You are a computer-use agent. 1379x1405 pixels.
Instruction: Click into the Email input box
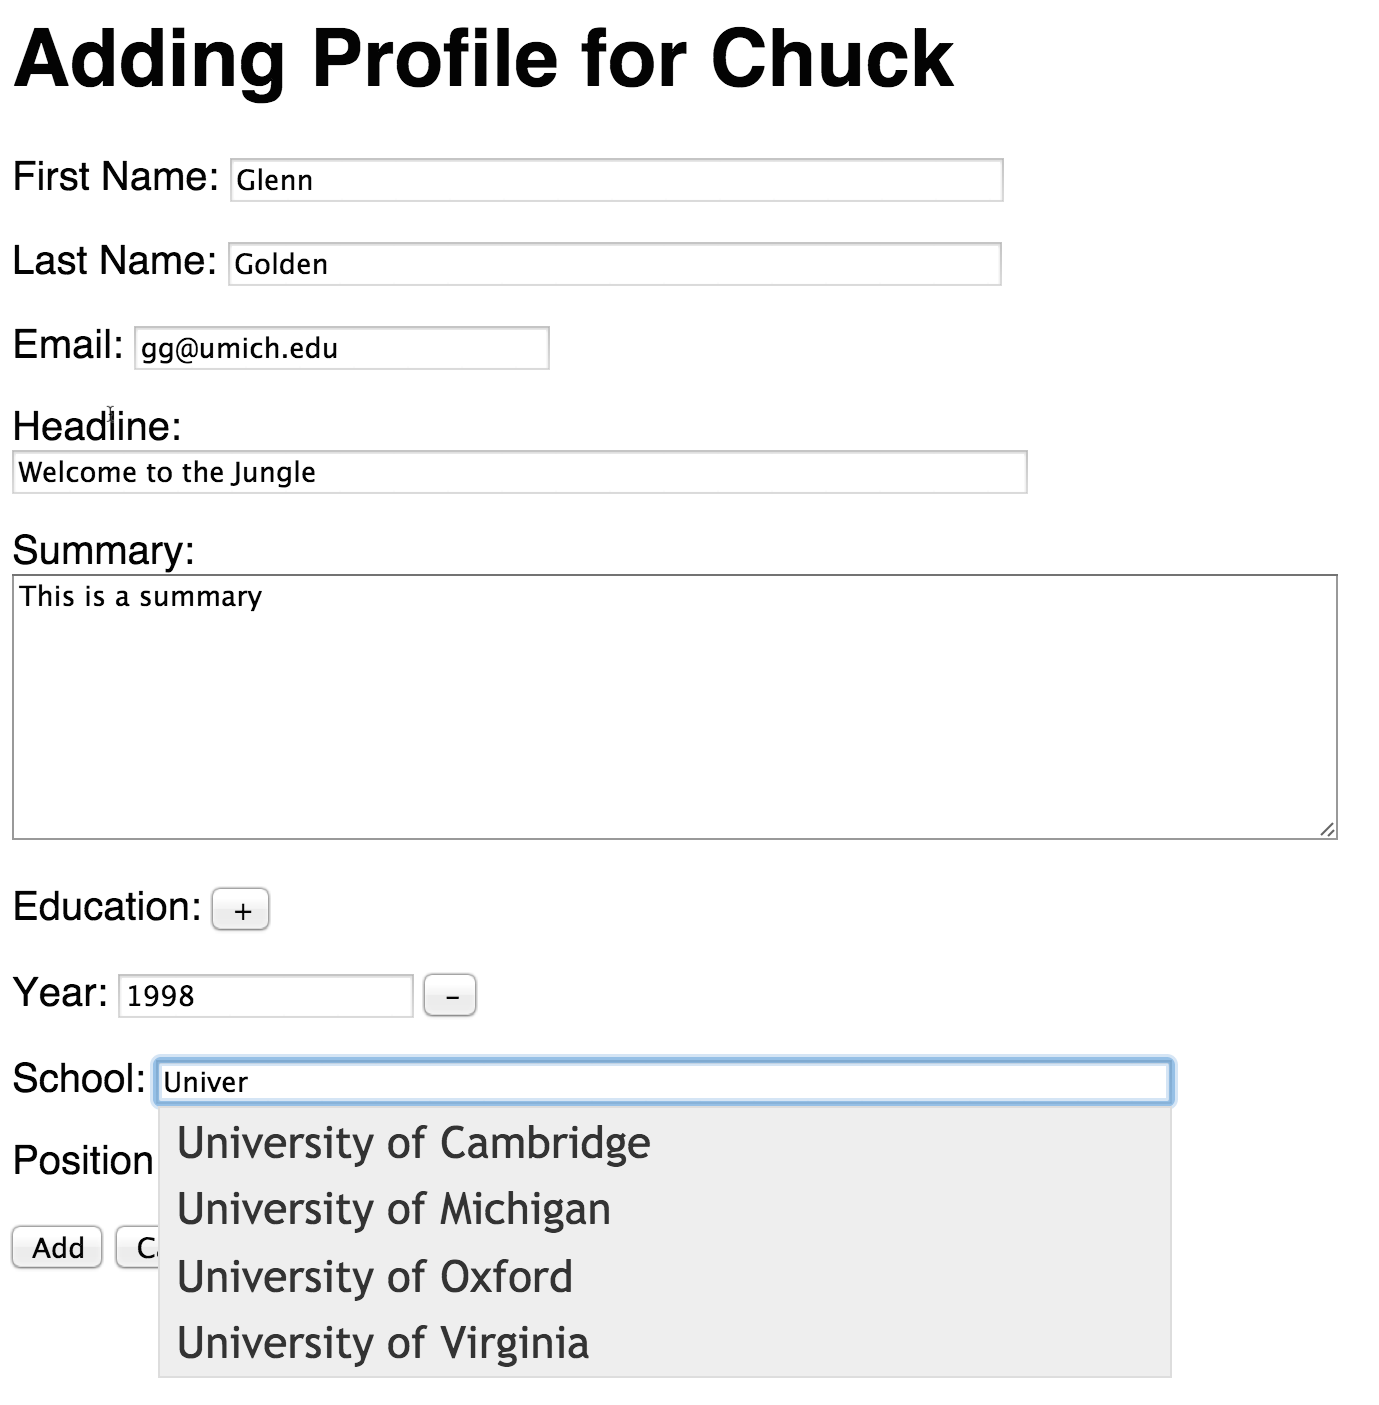(x=342, y=348)
